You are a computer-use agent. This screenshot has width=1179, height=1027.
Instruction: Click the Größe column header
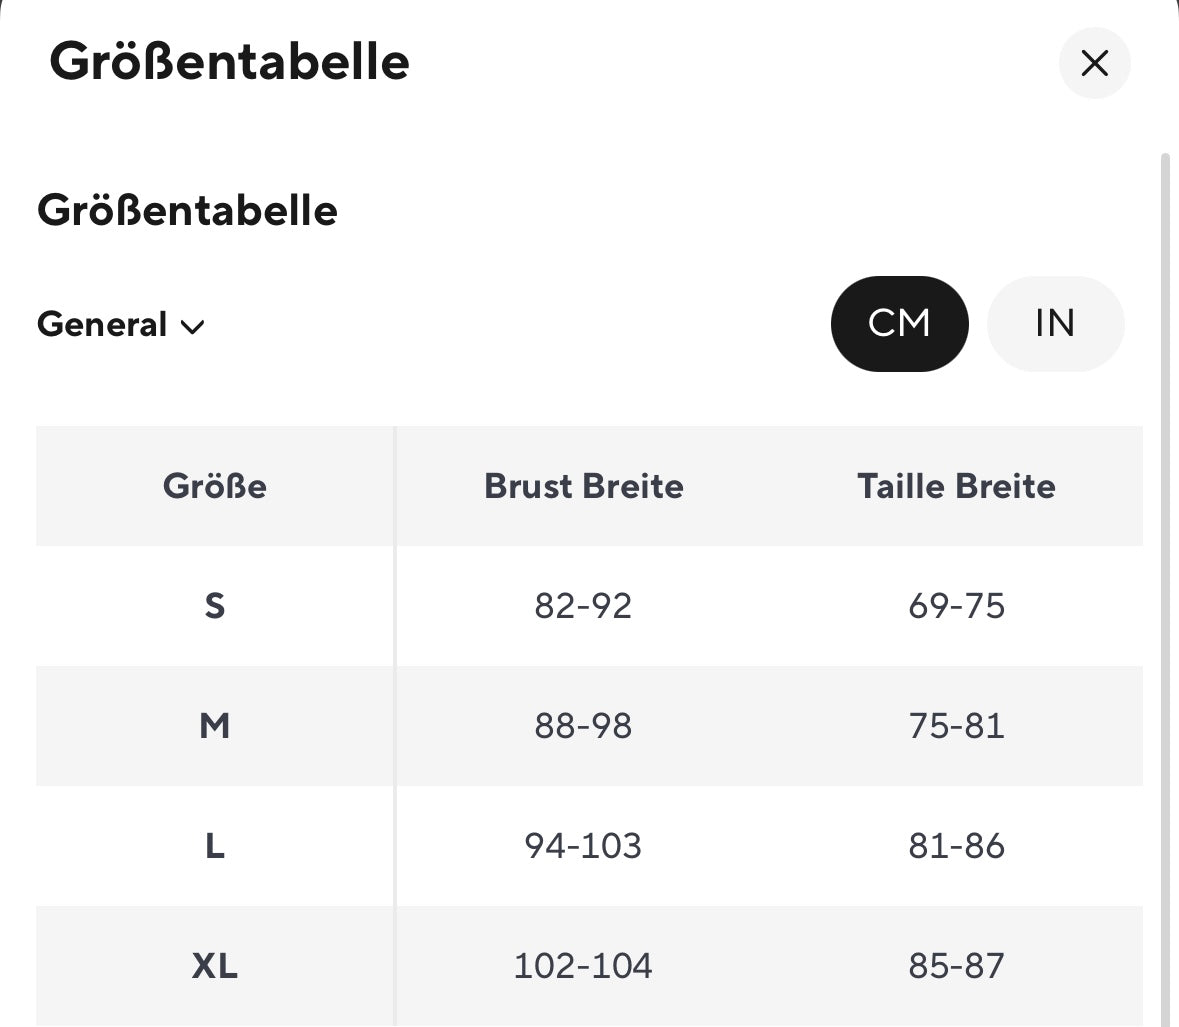215,486
